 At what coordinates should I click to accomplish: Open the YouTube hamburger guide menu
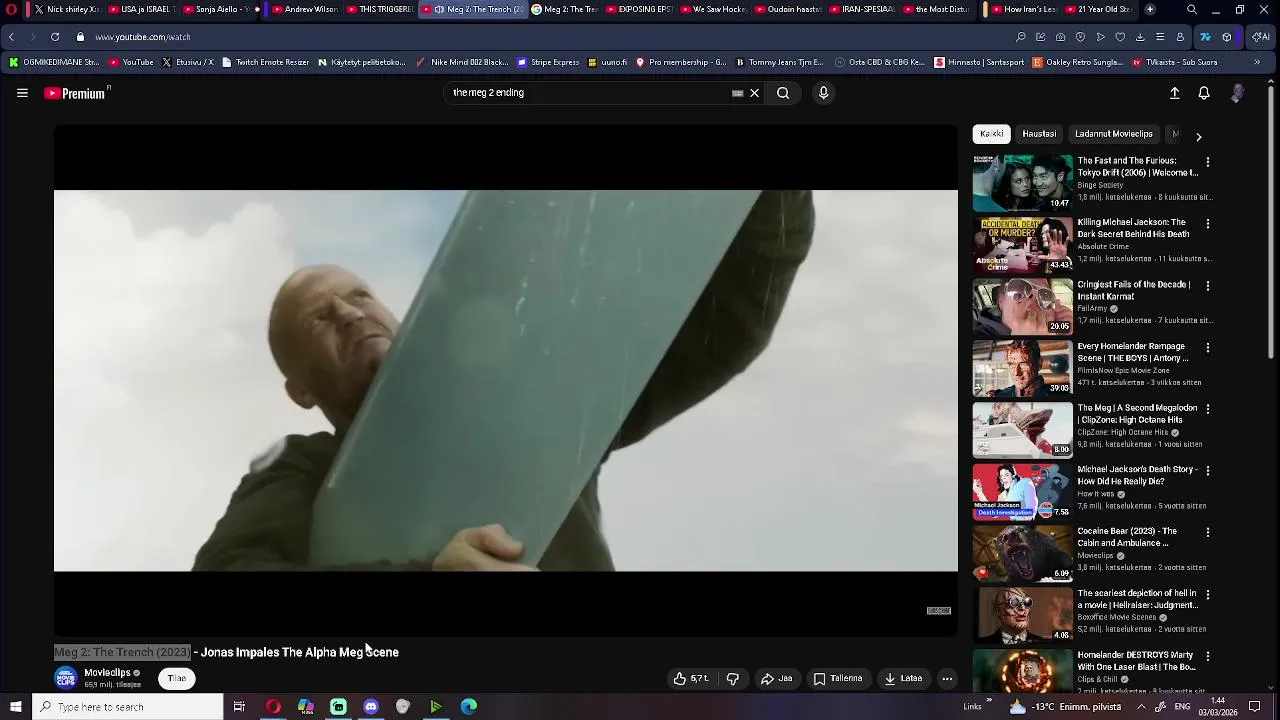22,93
